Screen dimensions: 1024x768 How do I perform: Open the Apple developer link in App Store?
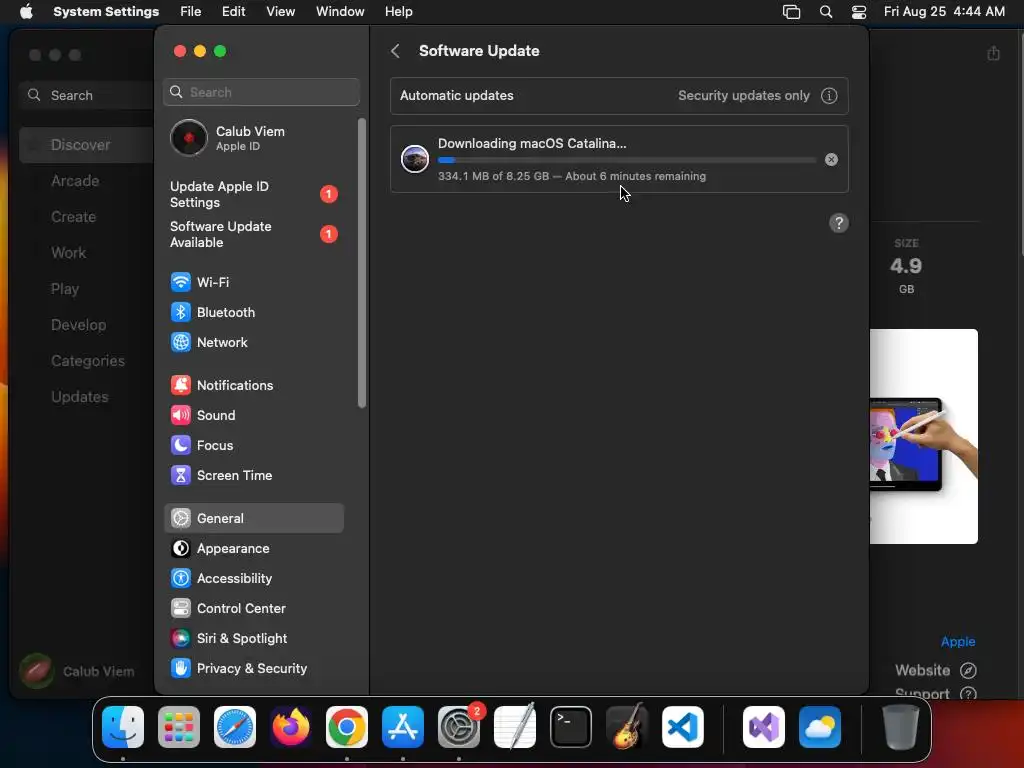957,641
